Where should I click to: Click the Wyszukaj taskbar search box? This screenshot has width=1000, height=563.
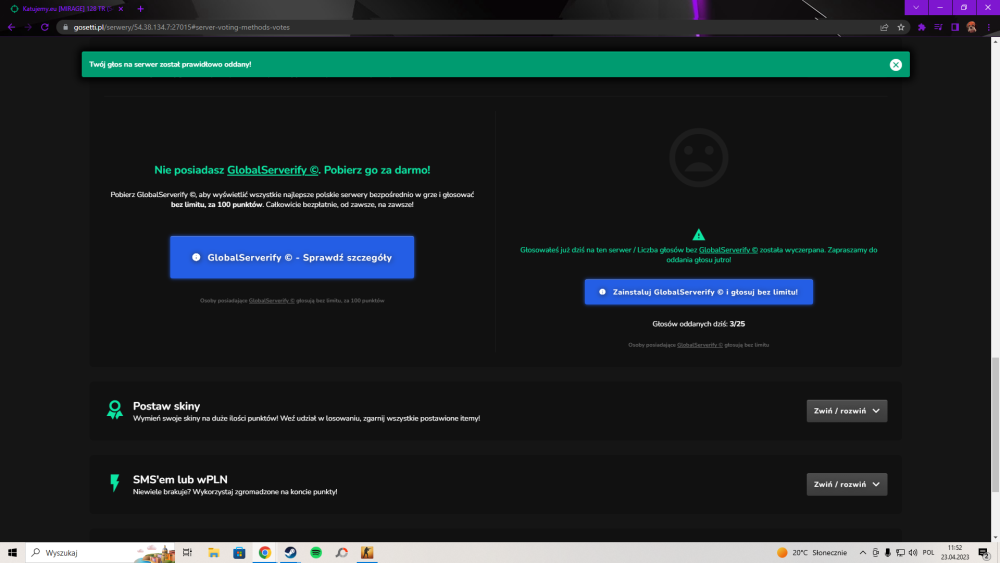coord(101,552)
